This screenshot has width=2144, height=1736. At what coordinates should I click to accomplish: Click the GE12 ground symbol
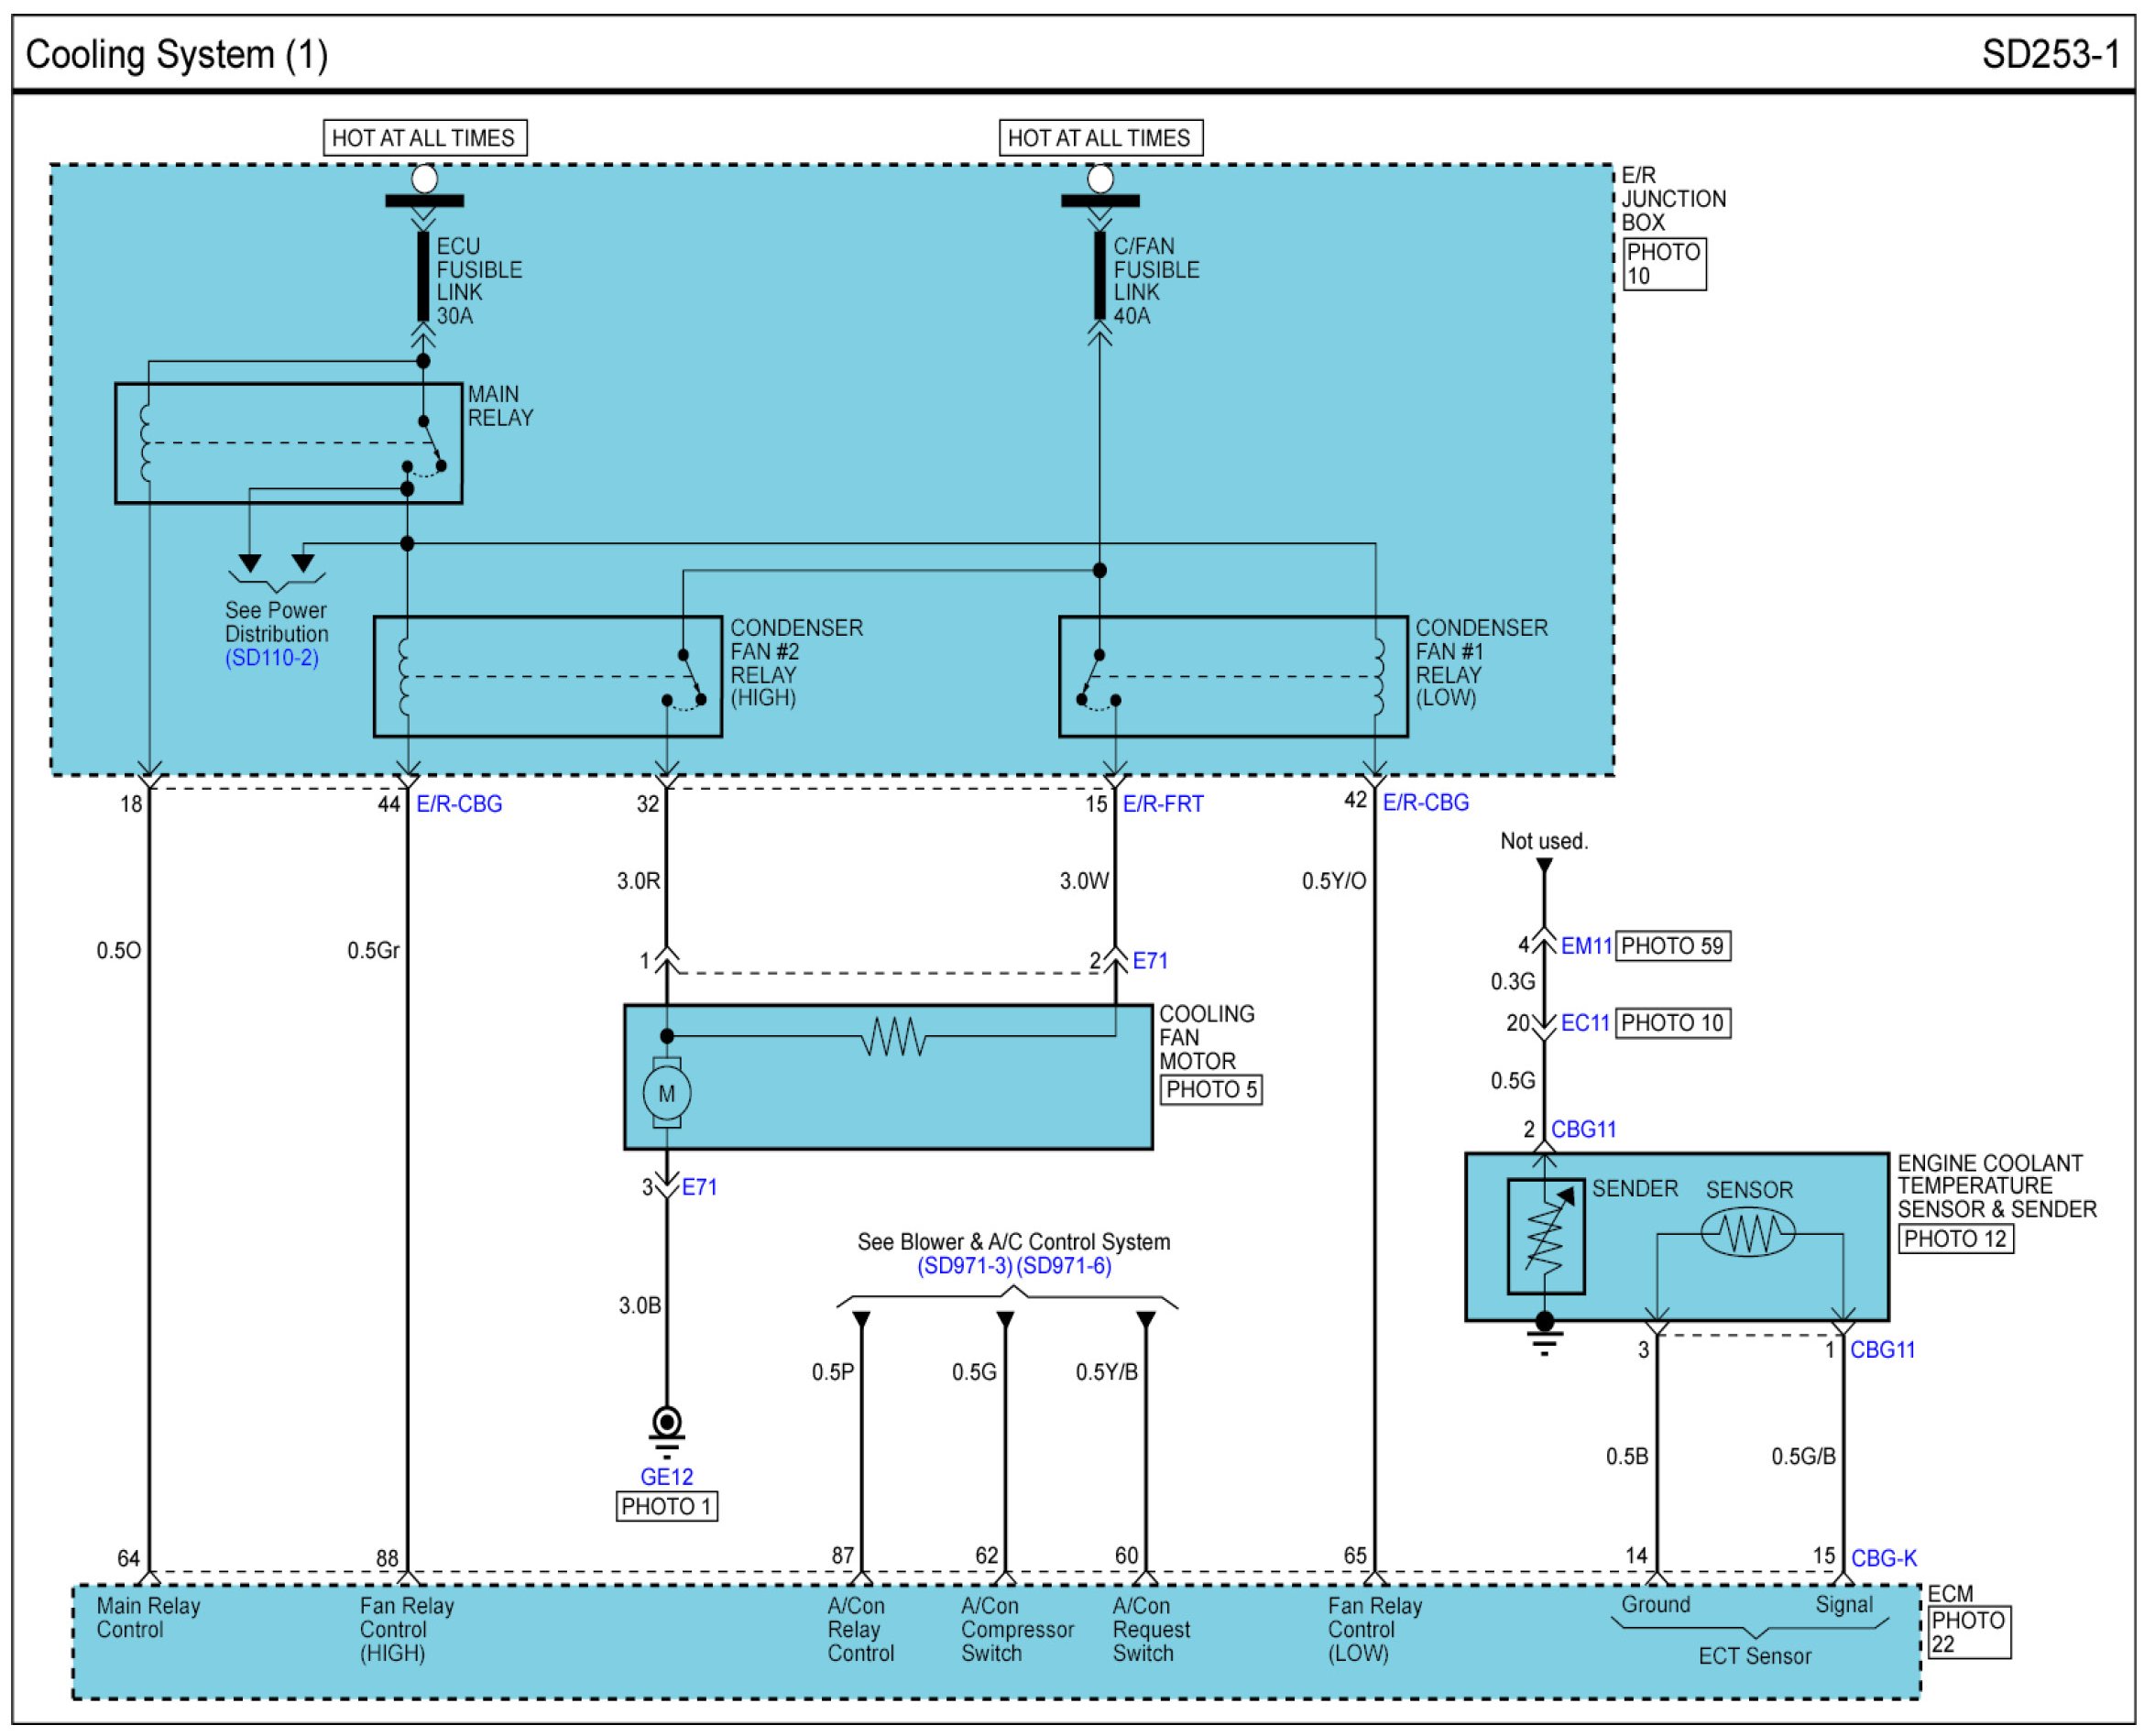coord(666,1427)
